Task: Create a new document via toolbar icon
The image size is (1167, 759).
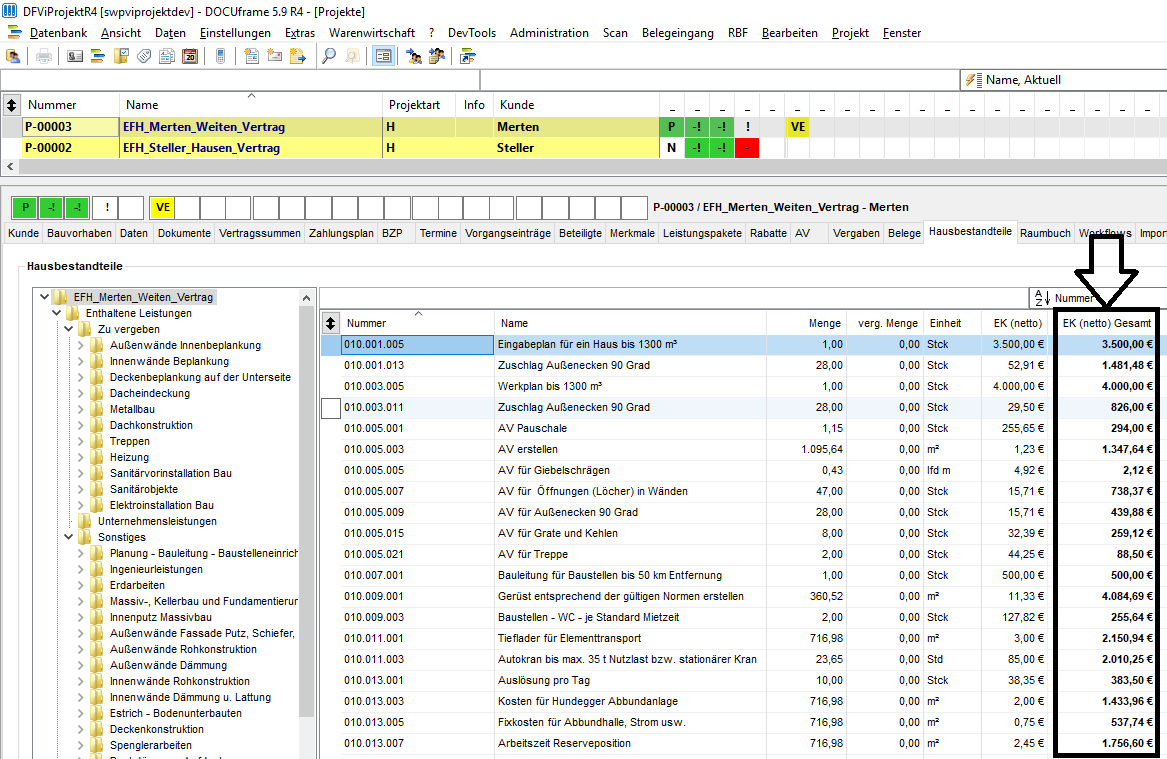Action: (x=252, y=57)
